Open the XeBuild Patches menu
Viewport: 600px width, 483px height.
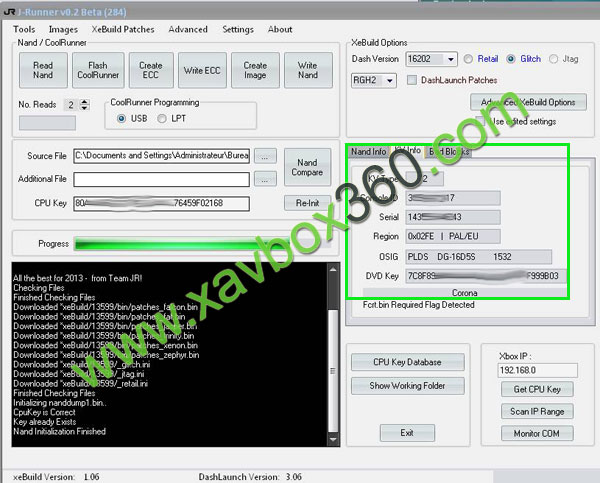click(x=123, y=29)
